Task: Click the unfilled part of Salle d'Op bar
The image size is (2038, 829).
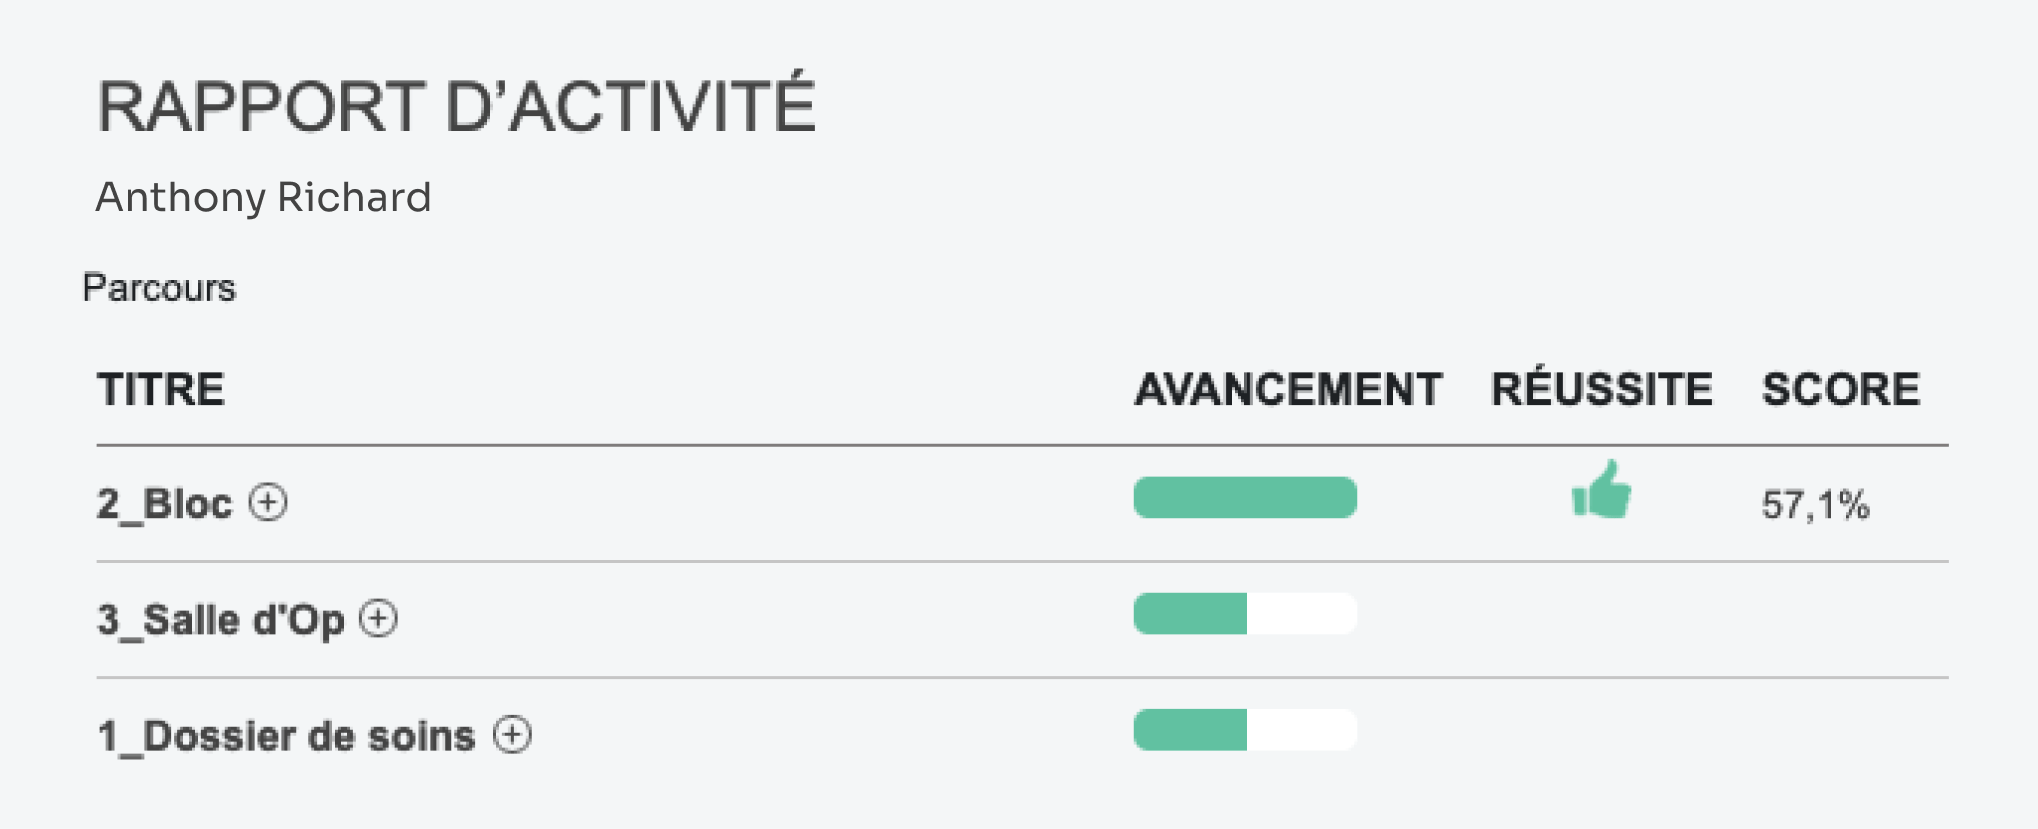Action: point(1302,613)
